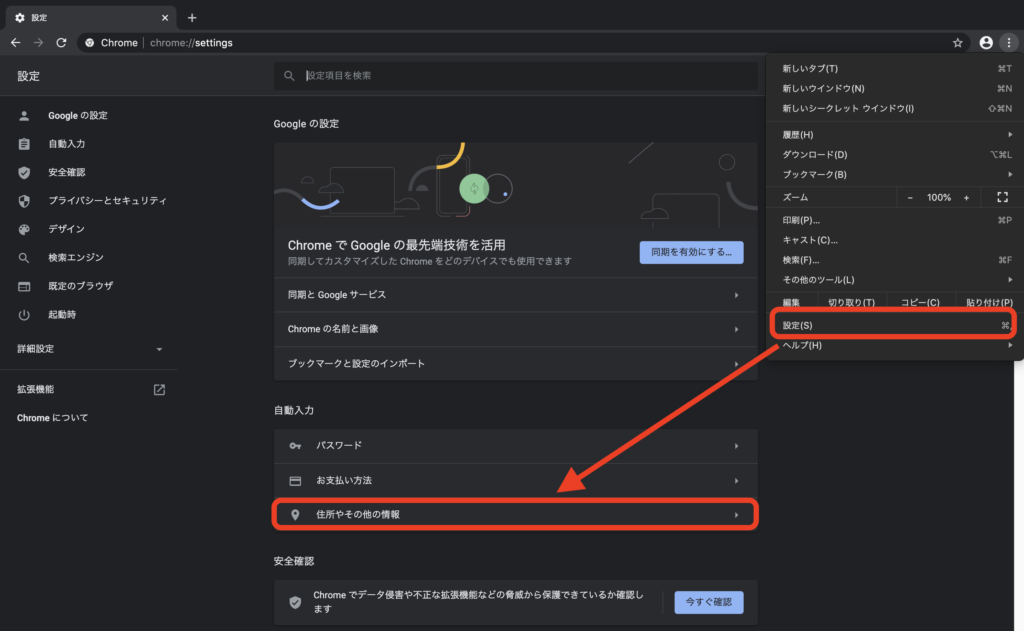Image resolution: width=1024 pixels, height=631 pixels.
Task: Expand the 詳細設定 section in the sidebar
Action: (x=89, y=349)
